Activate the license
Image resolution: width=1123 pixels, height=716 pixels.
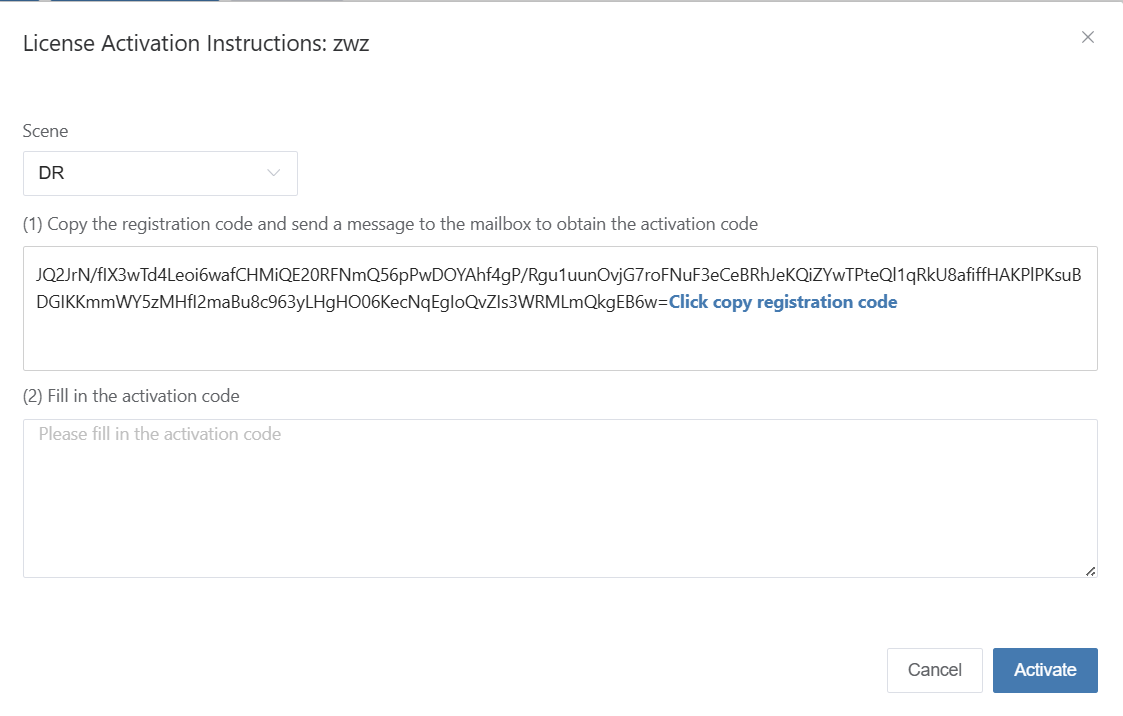coord(1045,670)
